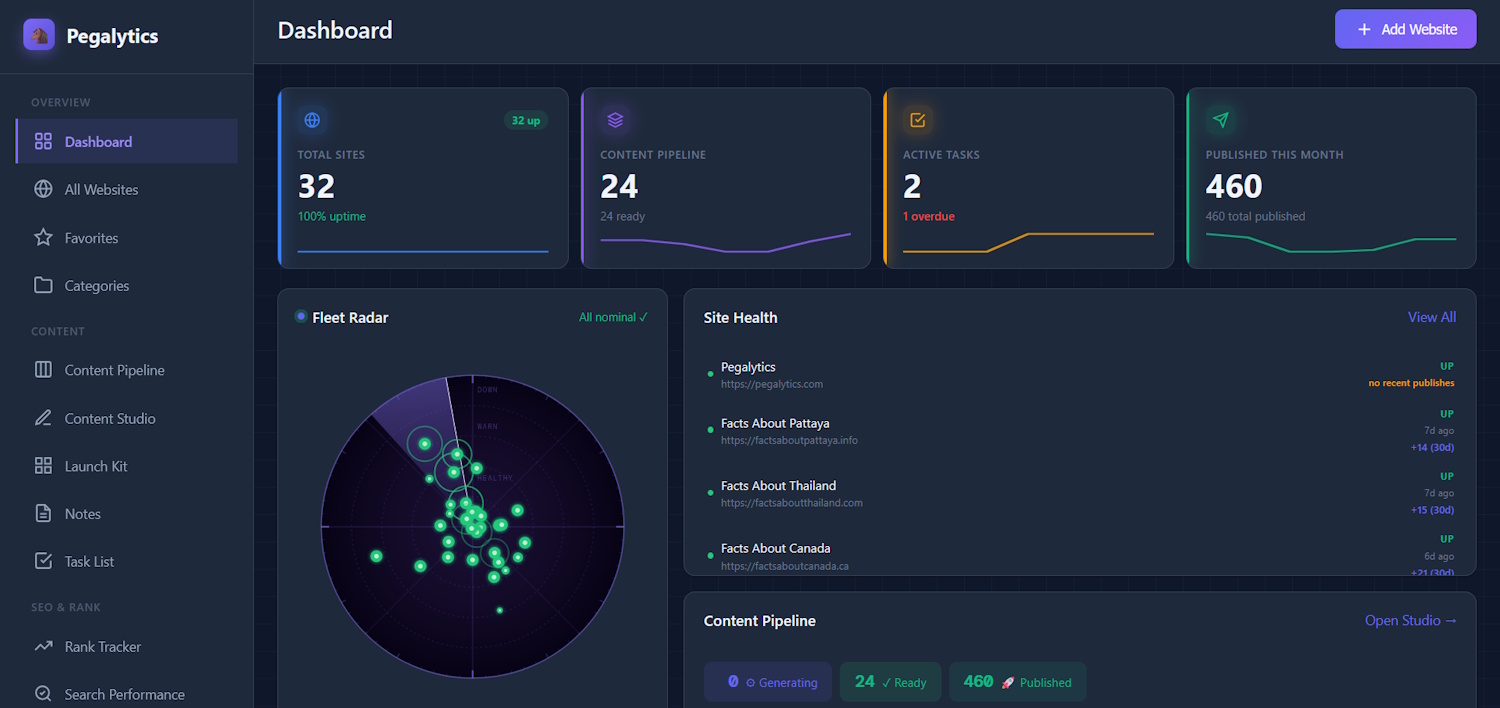Open Notes from the sidebar
Viewport: 1500px width, 708px height.
(127, 513)
